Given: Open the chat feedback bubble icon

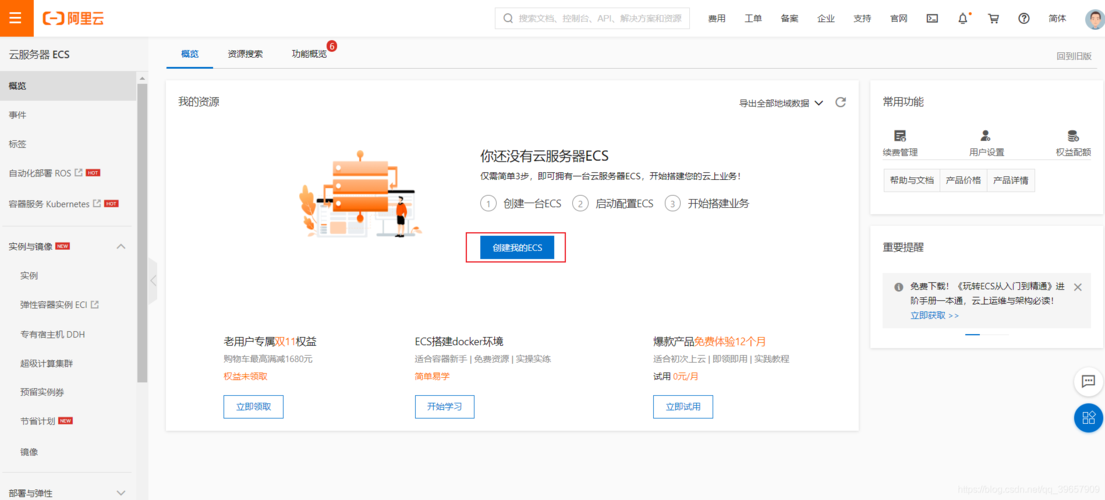Looking at the screenshot, I should point(1088,381).
